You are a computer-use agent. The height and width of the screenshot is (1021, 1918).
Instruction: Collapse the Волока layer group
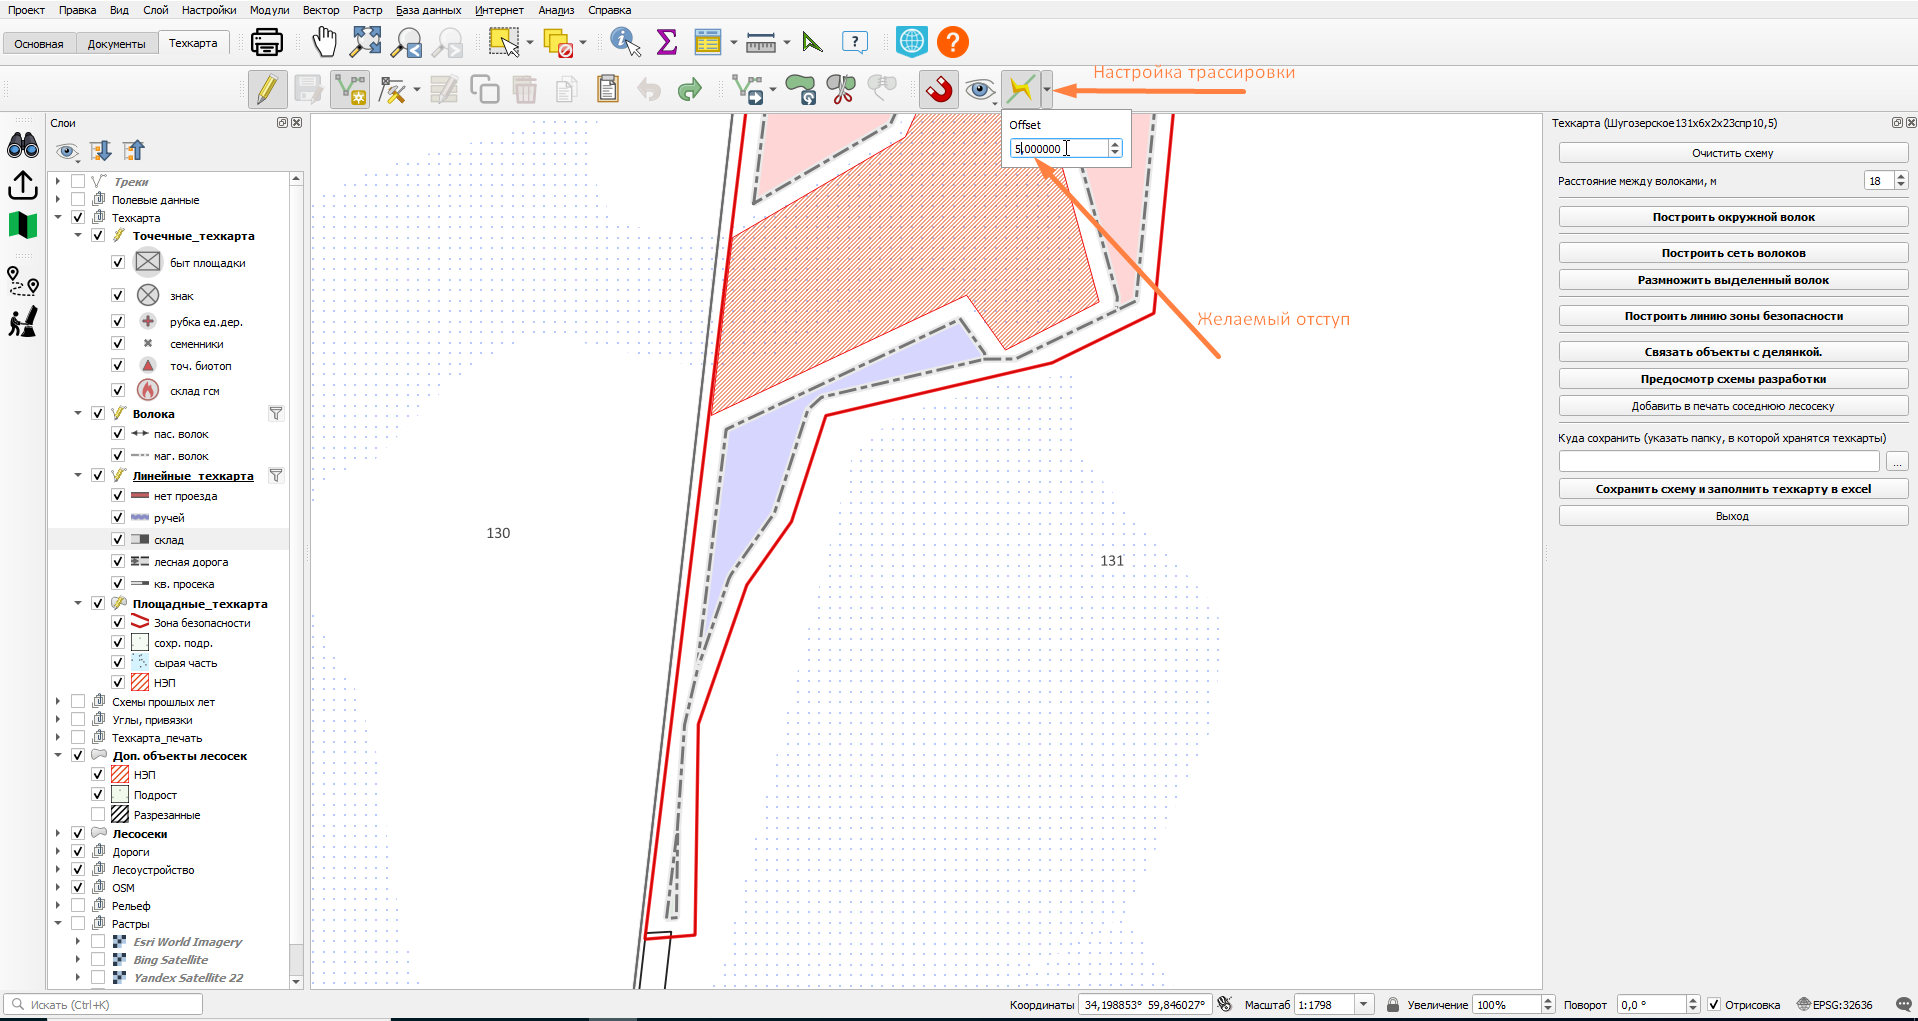pyautogui.click(x=78, y=413)
